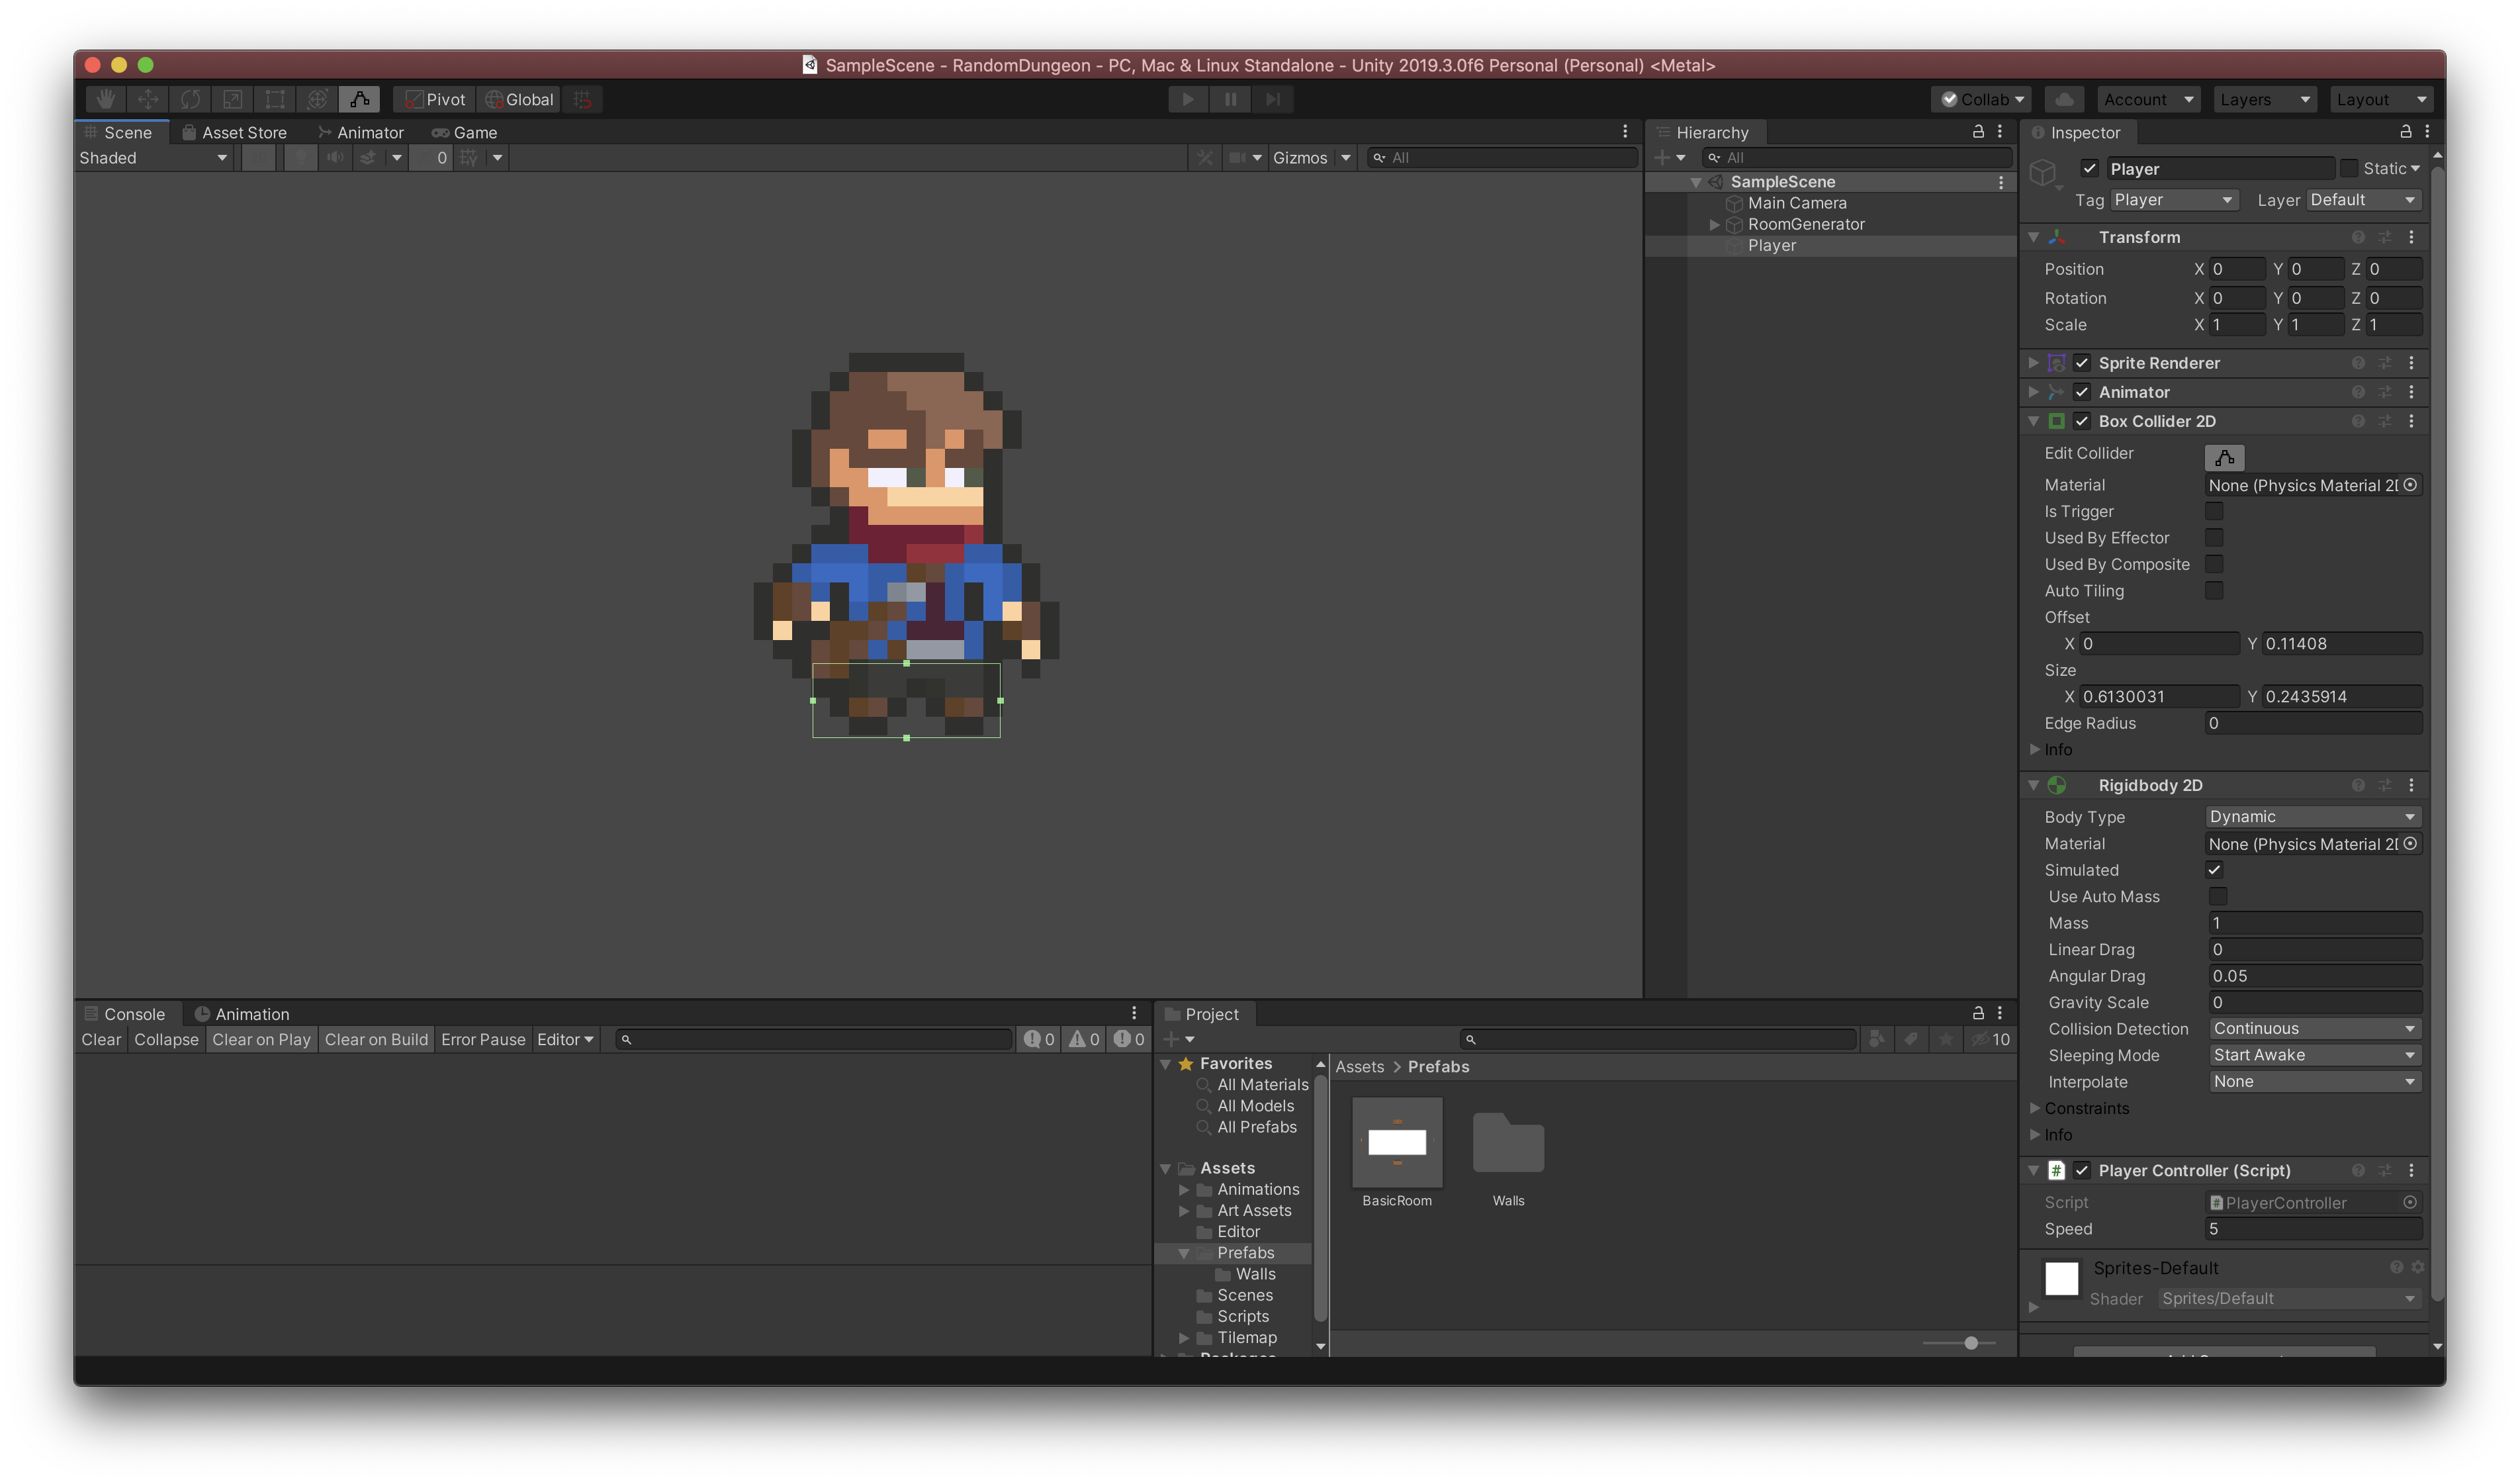Click the Project search field

(1659, 1040)
